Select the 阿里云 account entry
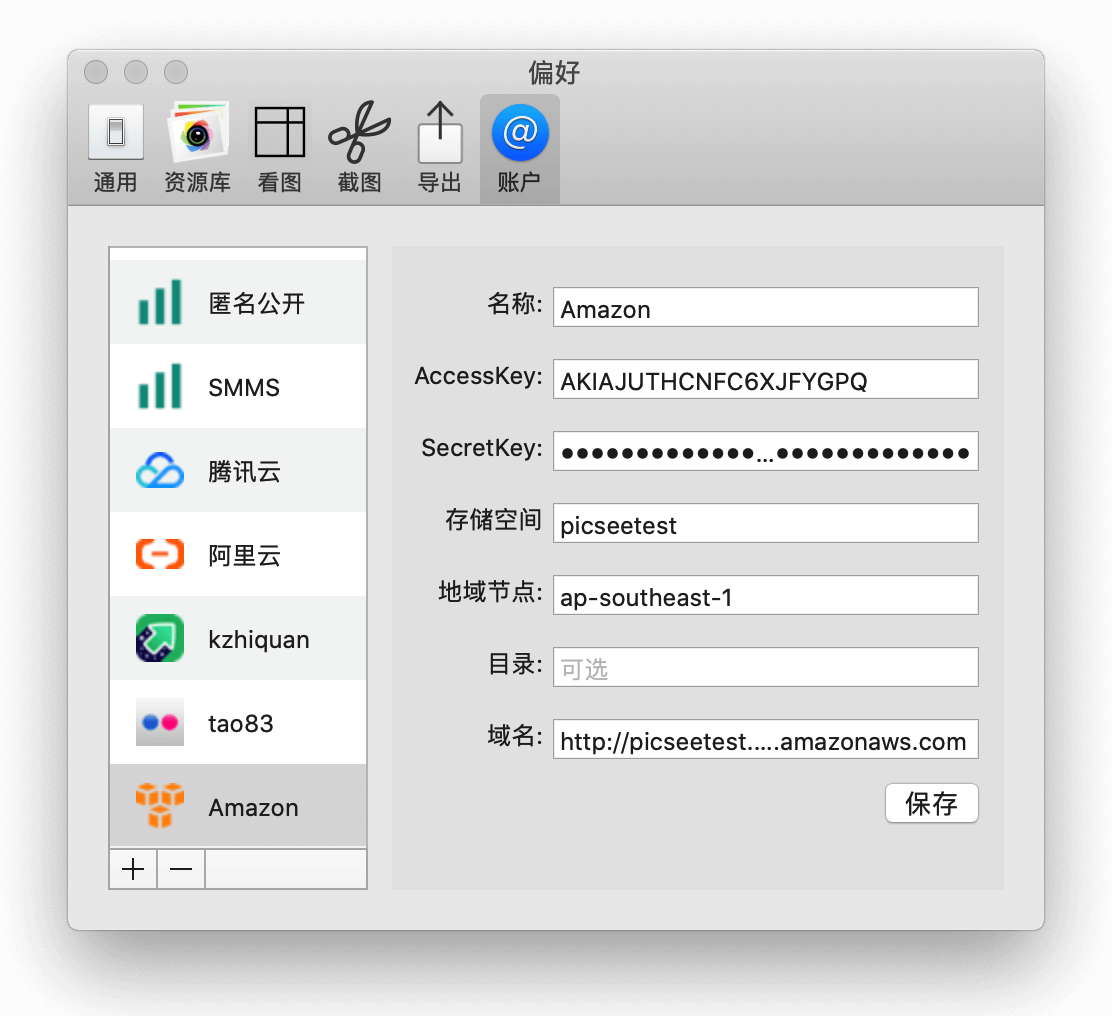This screenshot has height=1016, width=1112. point(238,554)
